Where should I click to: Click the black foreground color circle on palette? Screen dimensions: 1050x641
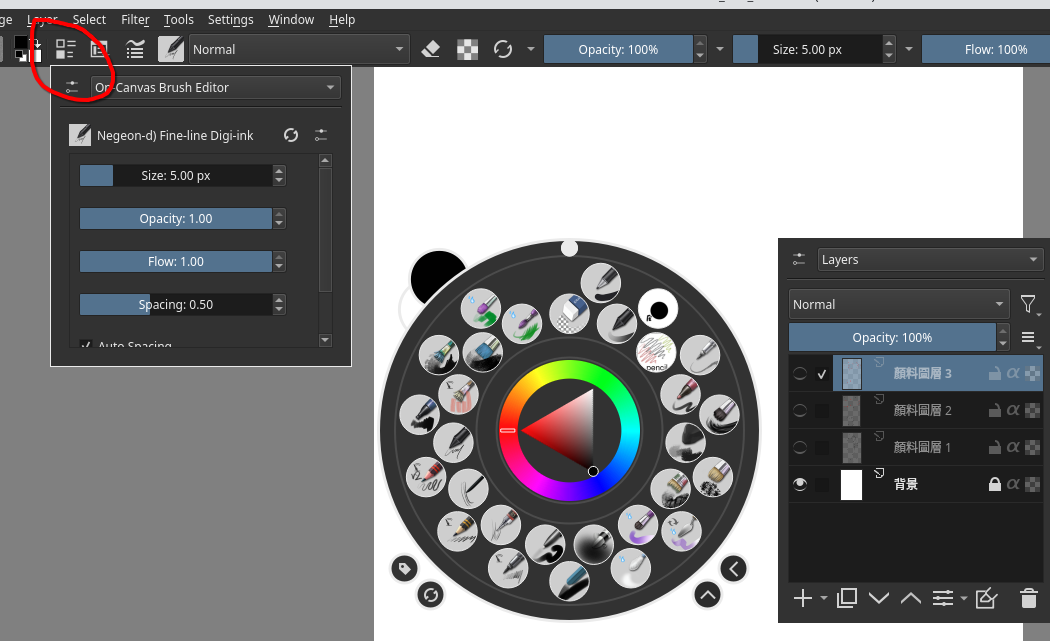[x=436, y=273]
